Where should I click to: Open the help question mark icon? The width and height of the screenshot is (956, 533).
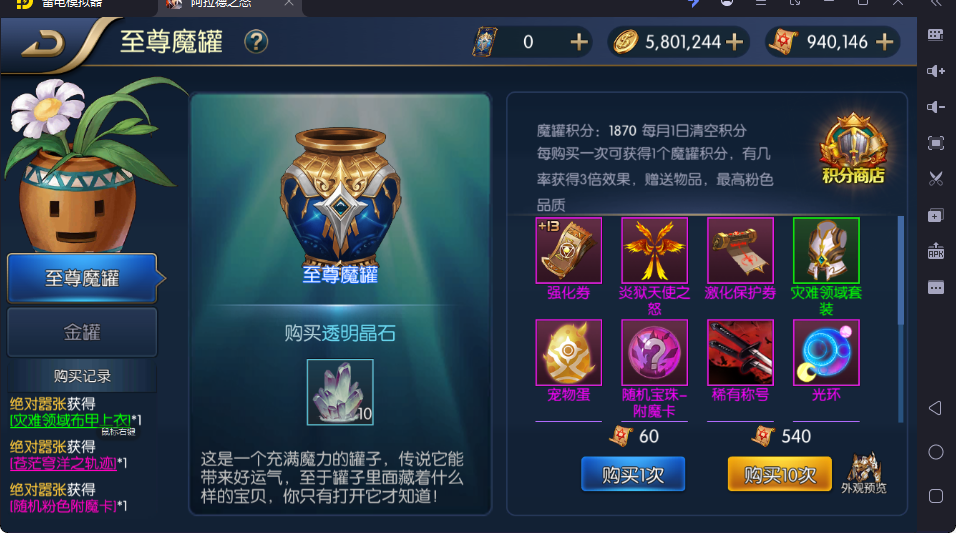coord(256,41)
